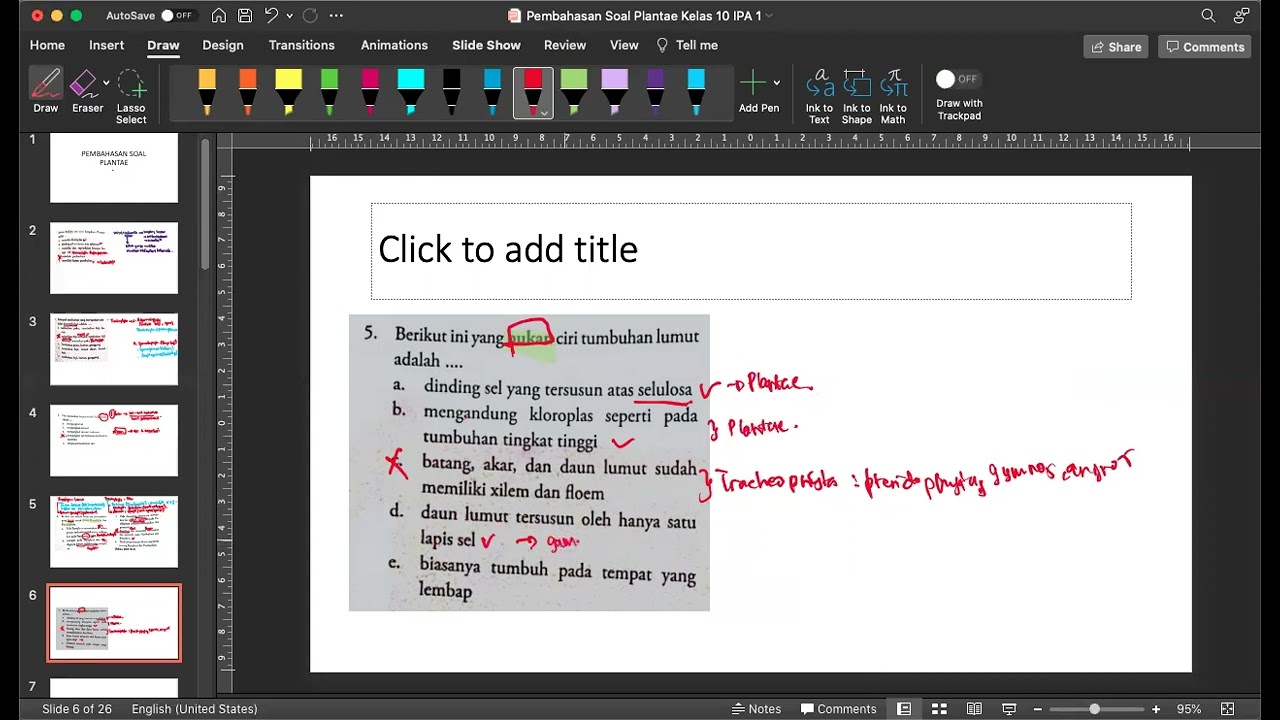Open the View tab
Image resolution: width=1280 pixels, height=720 pixels.
[624, 45]
